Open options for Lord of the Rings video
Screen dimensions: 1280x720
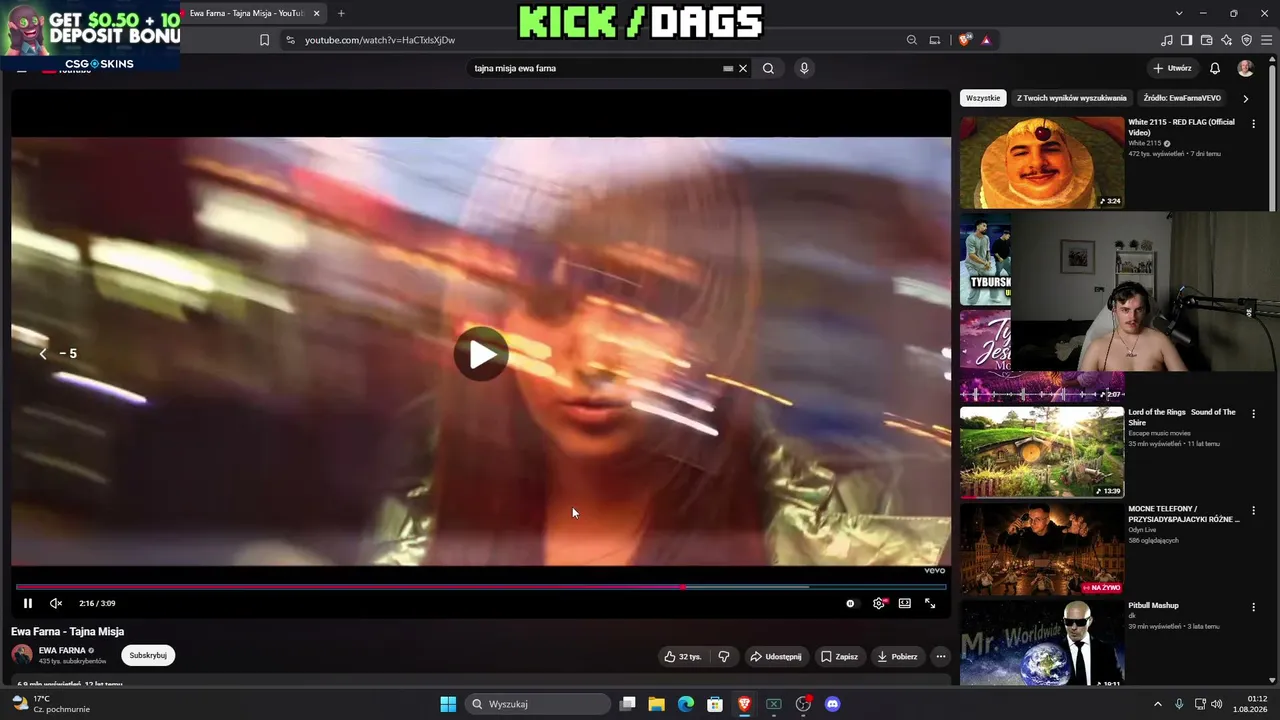click(x=1253, y=414)
